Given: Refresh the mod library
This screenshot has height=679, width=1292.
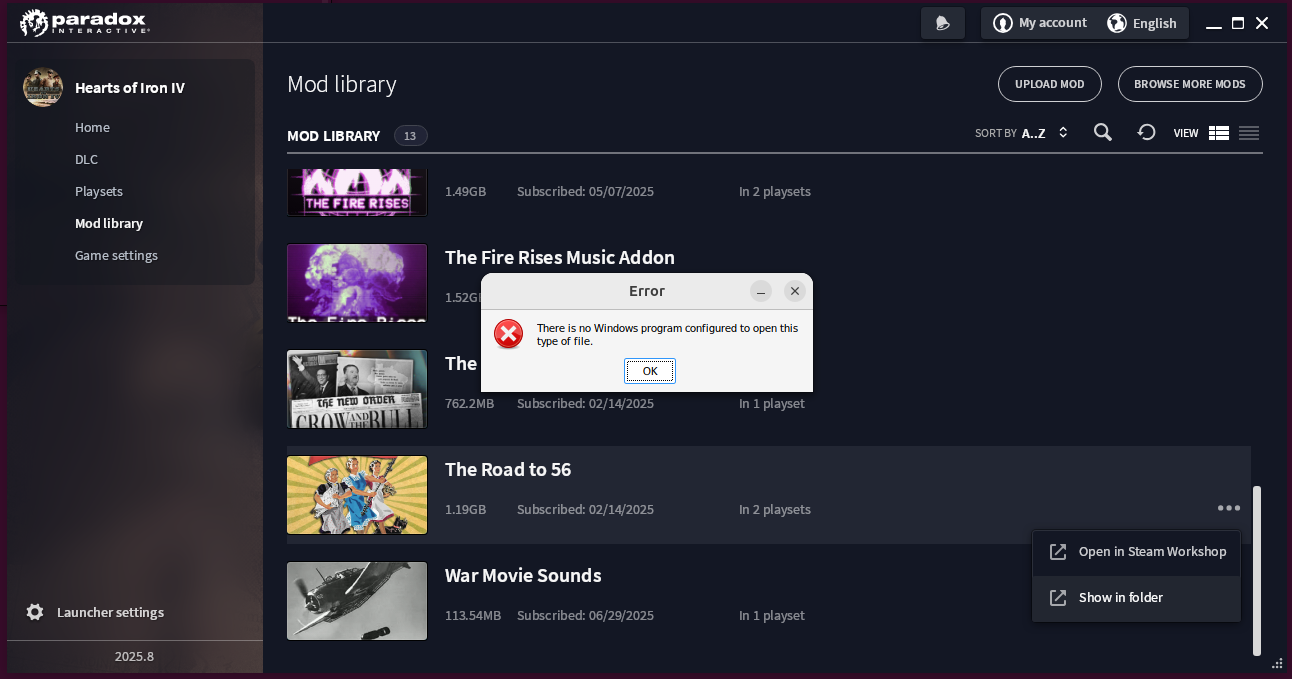Looking at the screenshot, I should point(1146,133).
